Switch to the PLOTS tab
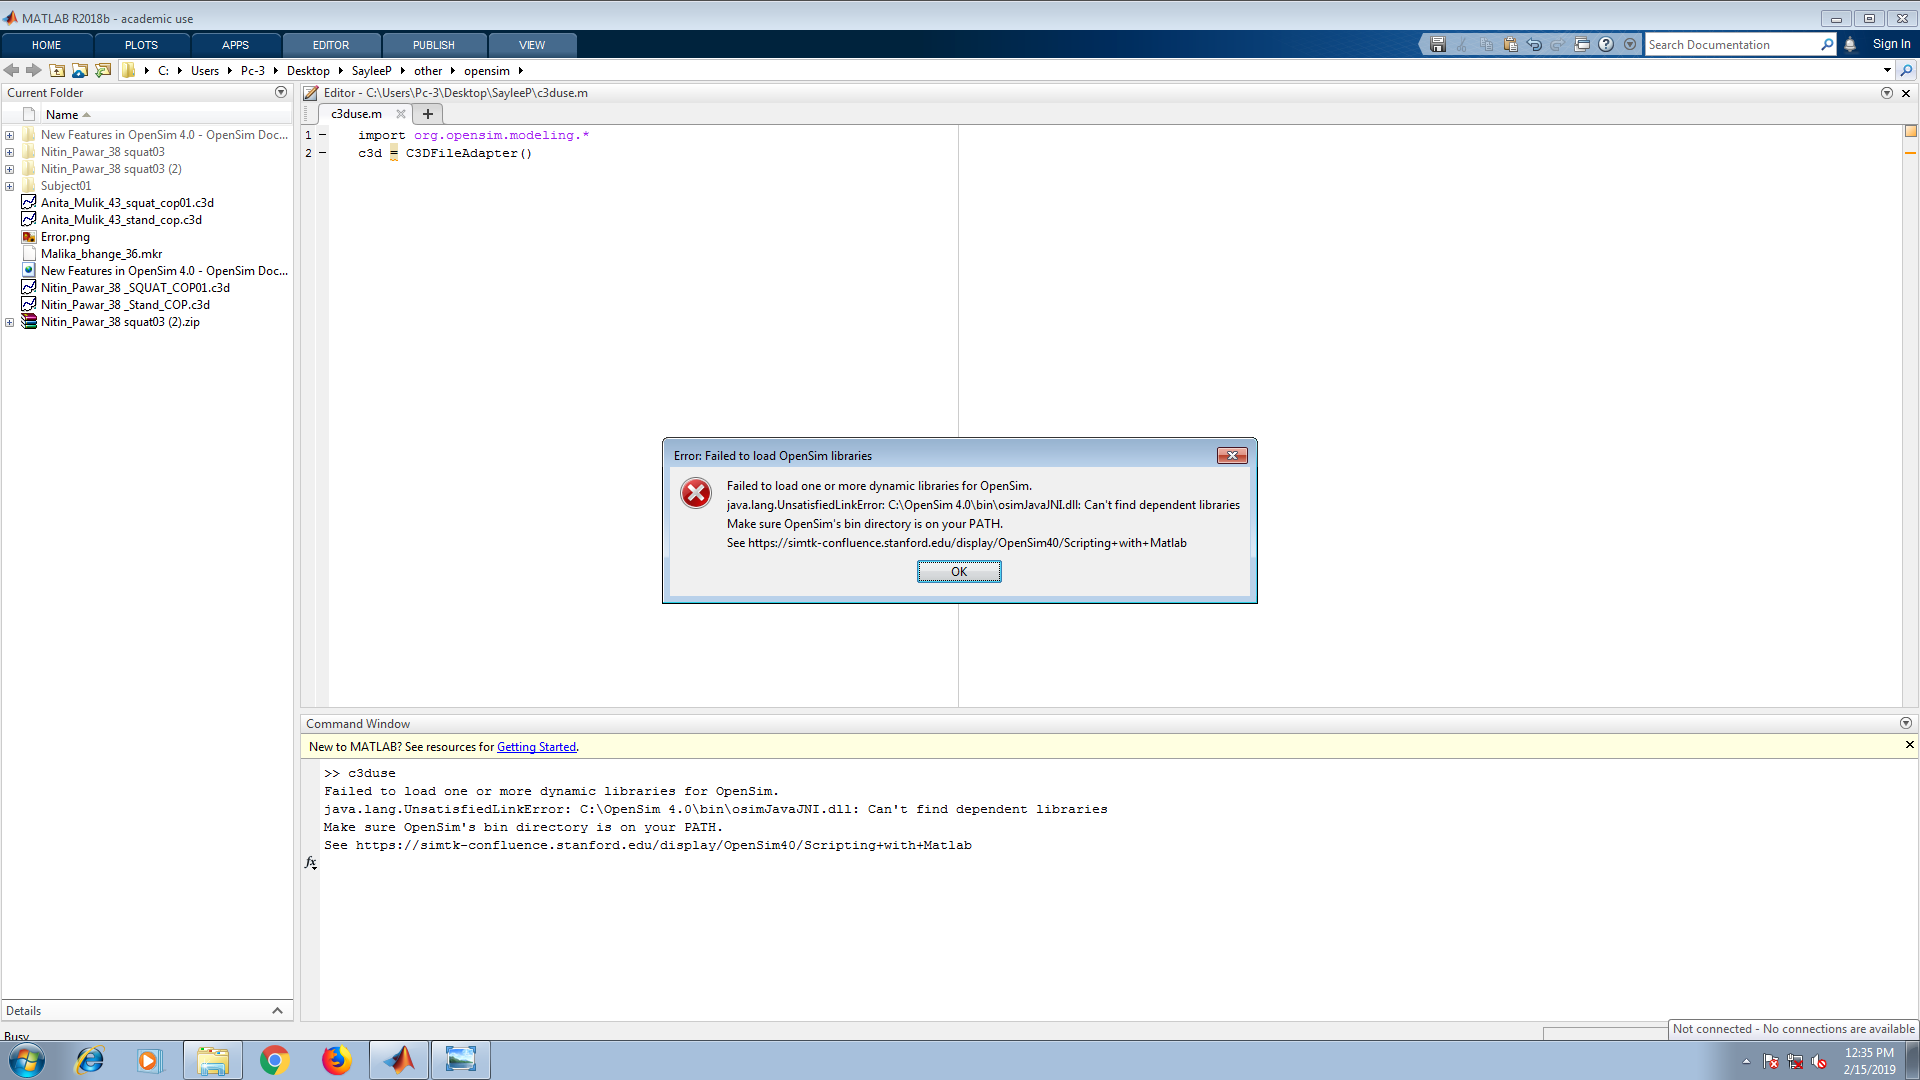This screenshot has height=1080, width=1920. tap(141, 45)
